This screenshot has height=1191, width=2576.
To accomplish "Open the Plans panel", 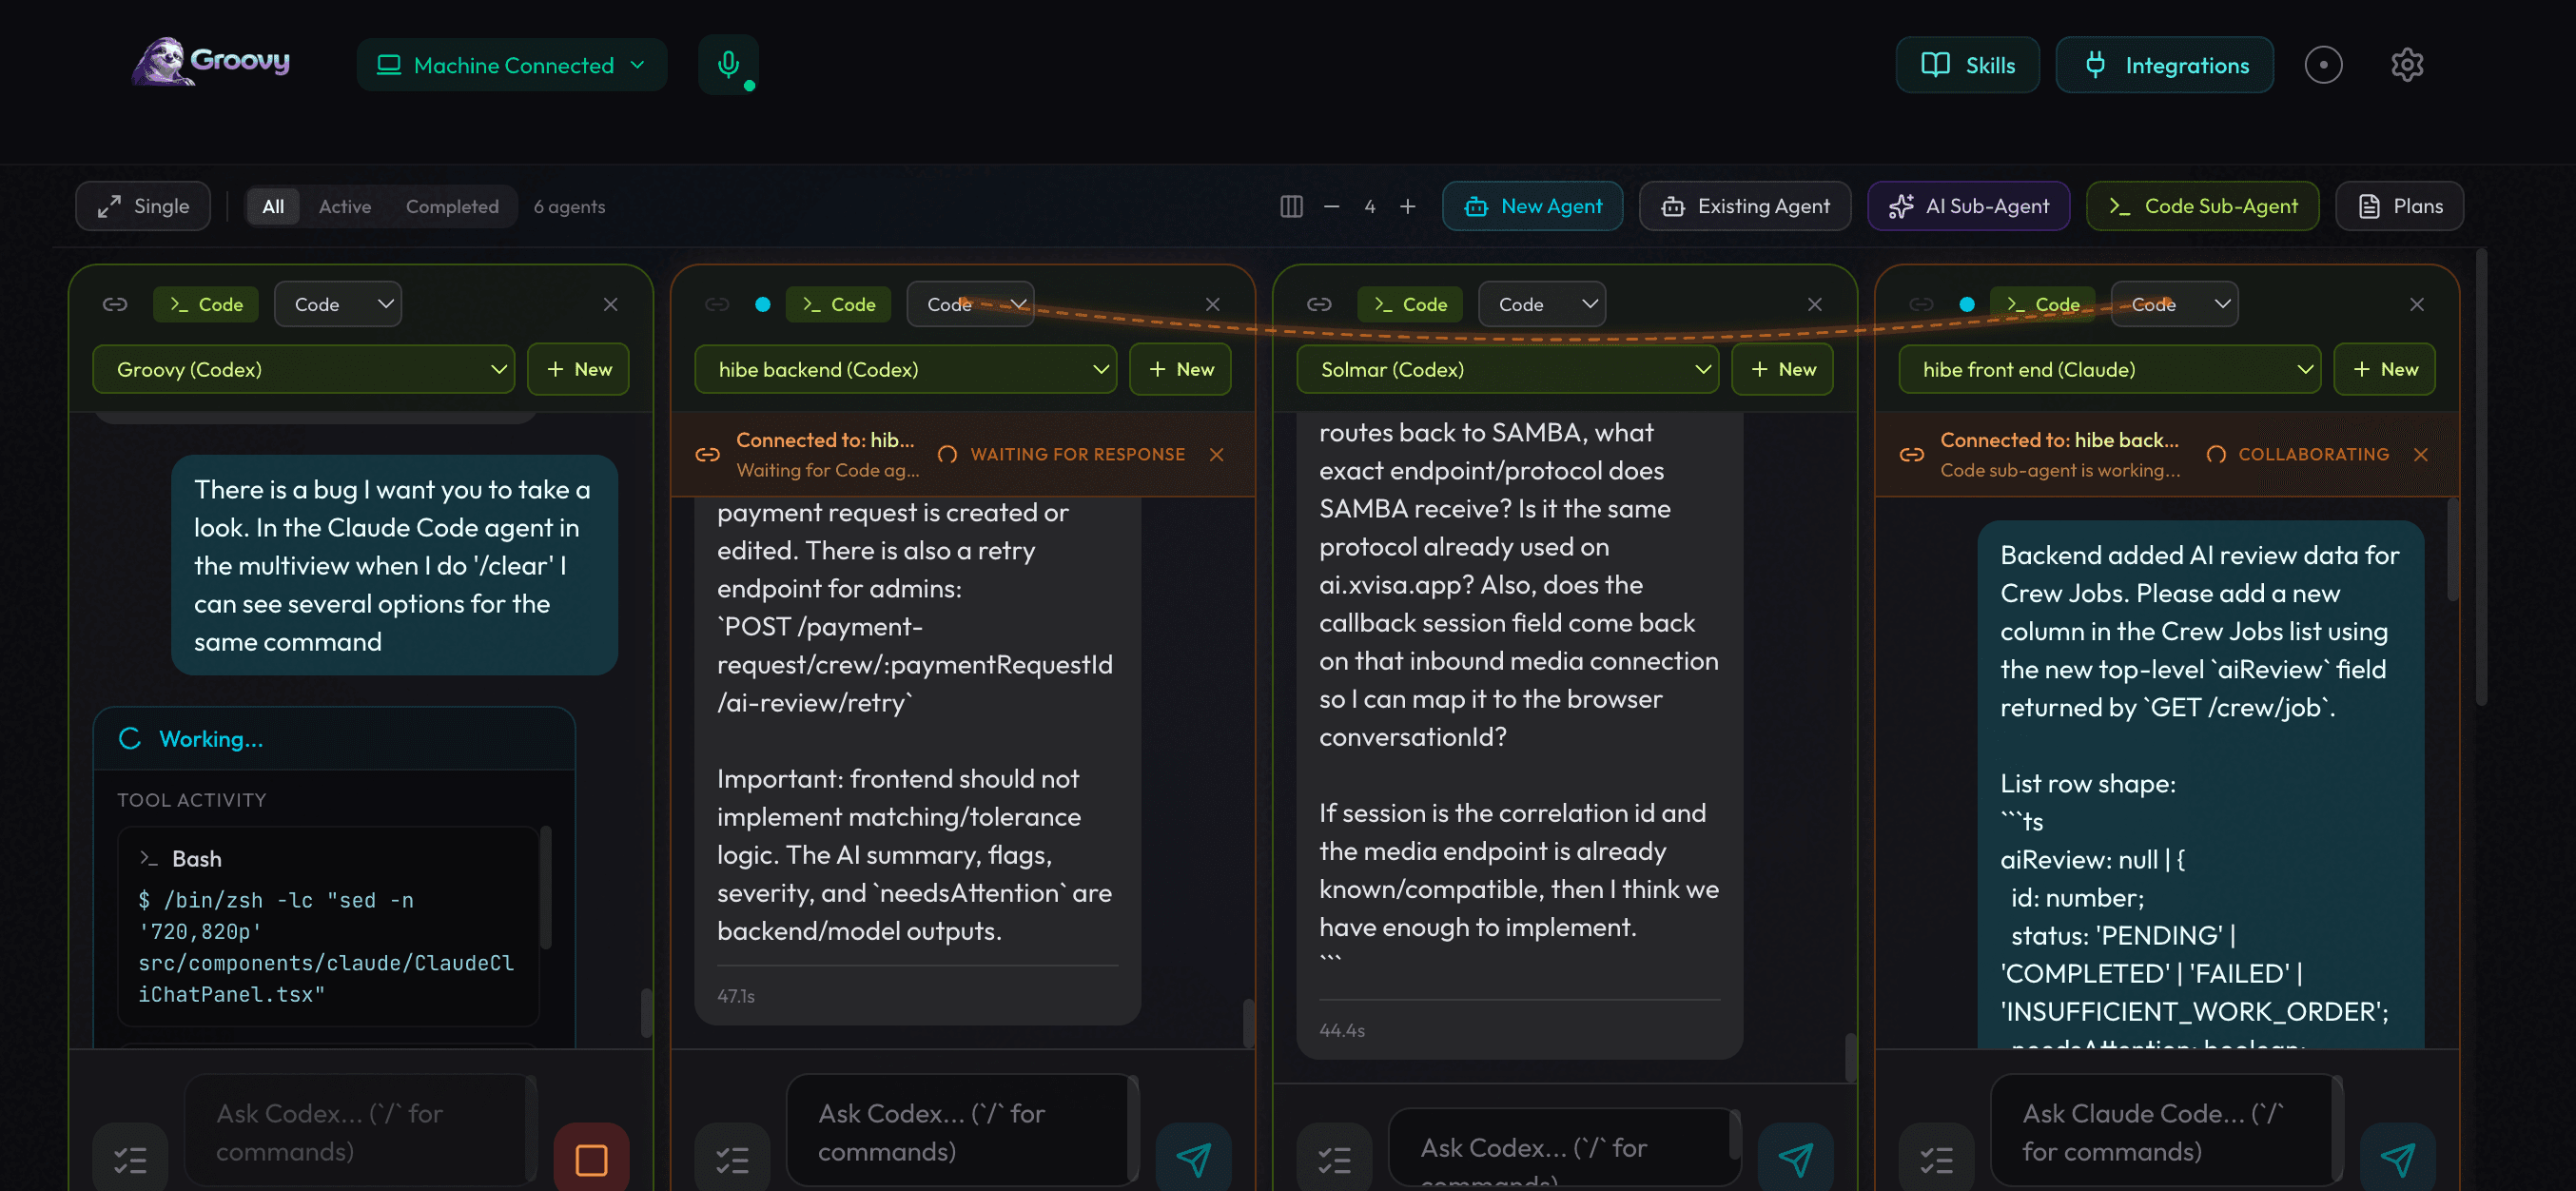I will click(x=2399, y=206).
